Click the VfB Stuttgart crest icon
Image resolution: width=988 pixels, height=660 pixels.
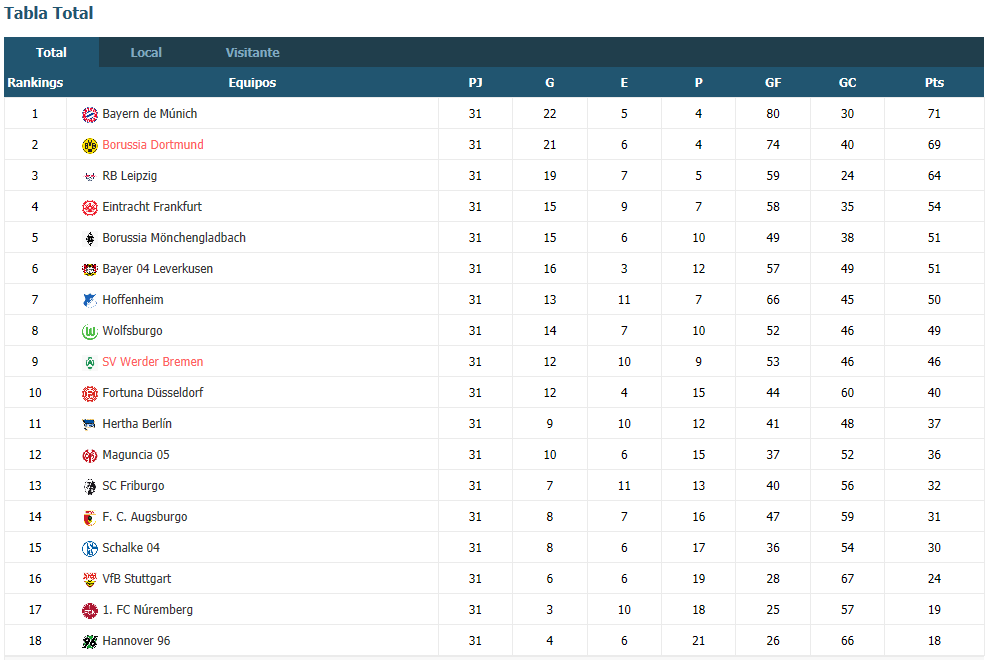(x=89, y=579)
